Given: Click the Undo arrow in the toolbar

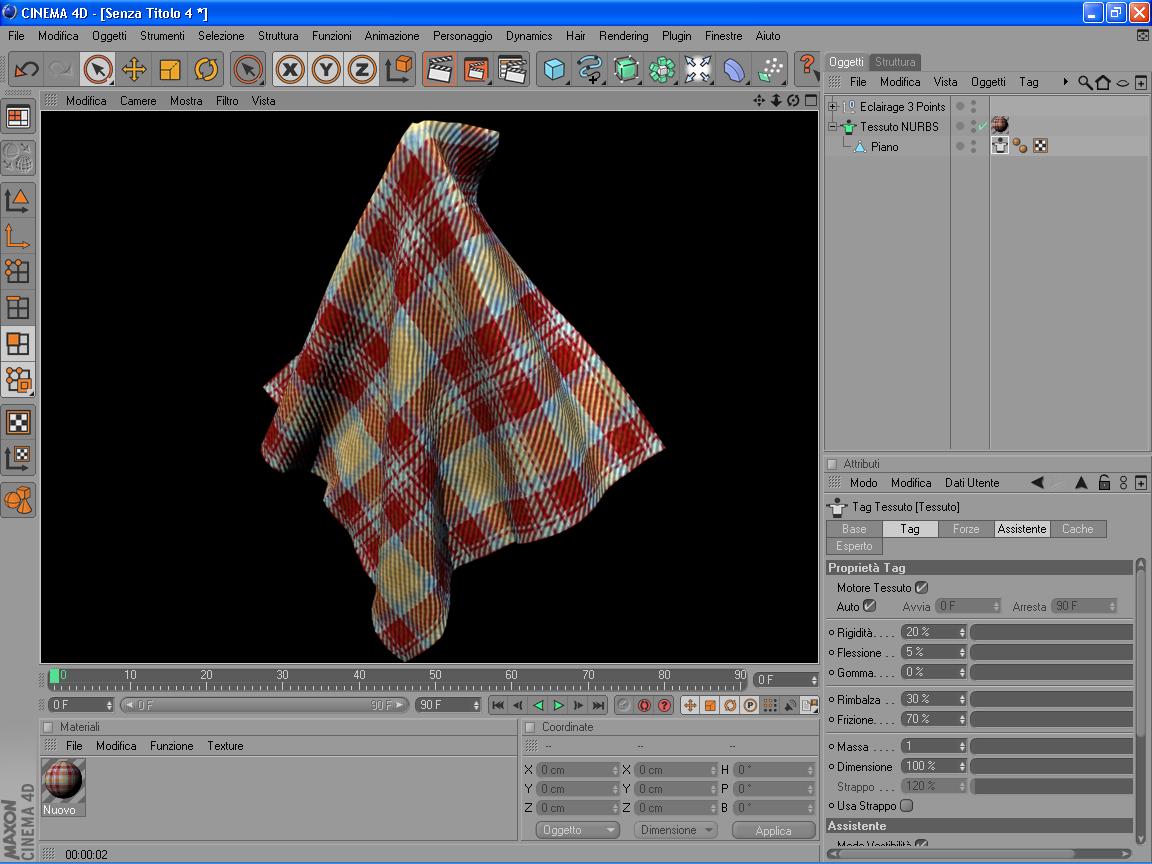Looking at the screenshot, I should coord(27,69).
